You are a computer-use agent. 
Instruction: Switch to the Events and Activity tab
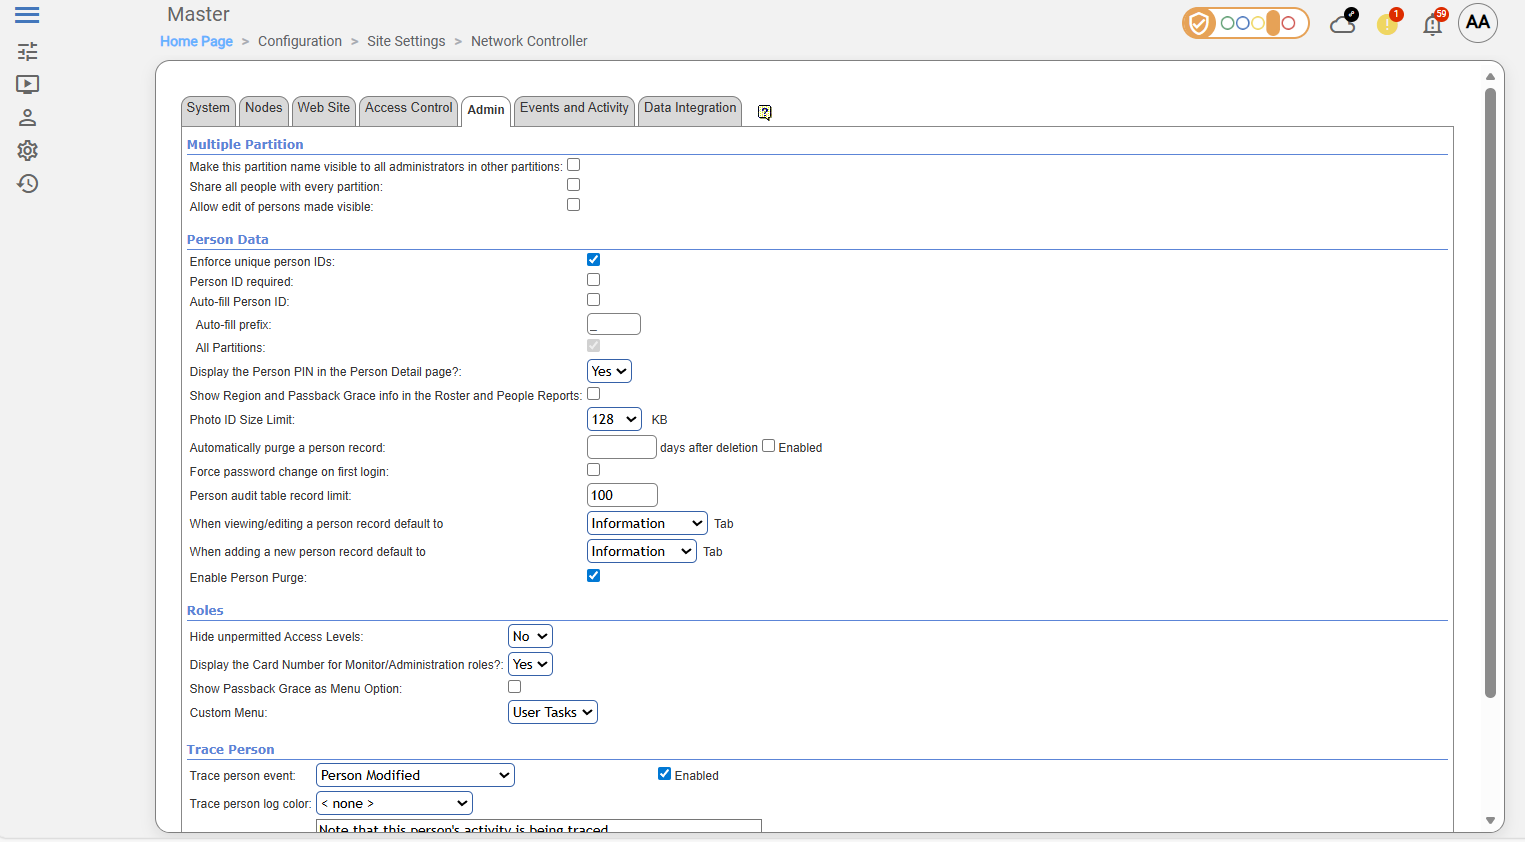tap(574, 108)
